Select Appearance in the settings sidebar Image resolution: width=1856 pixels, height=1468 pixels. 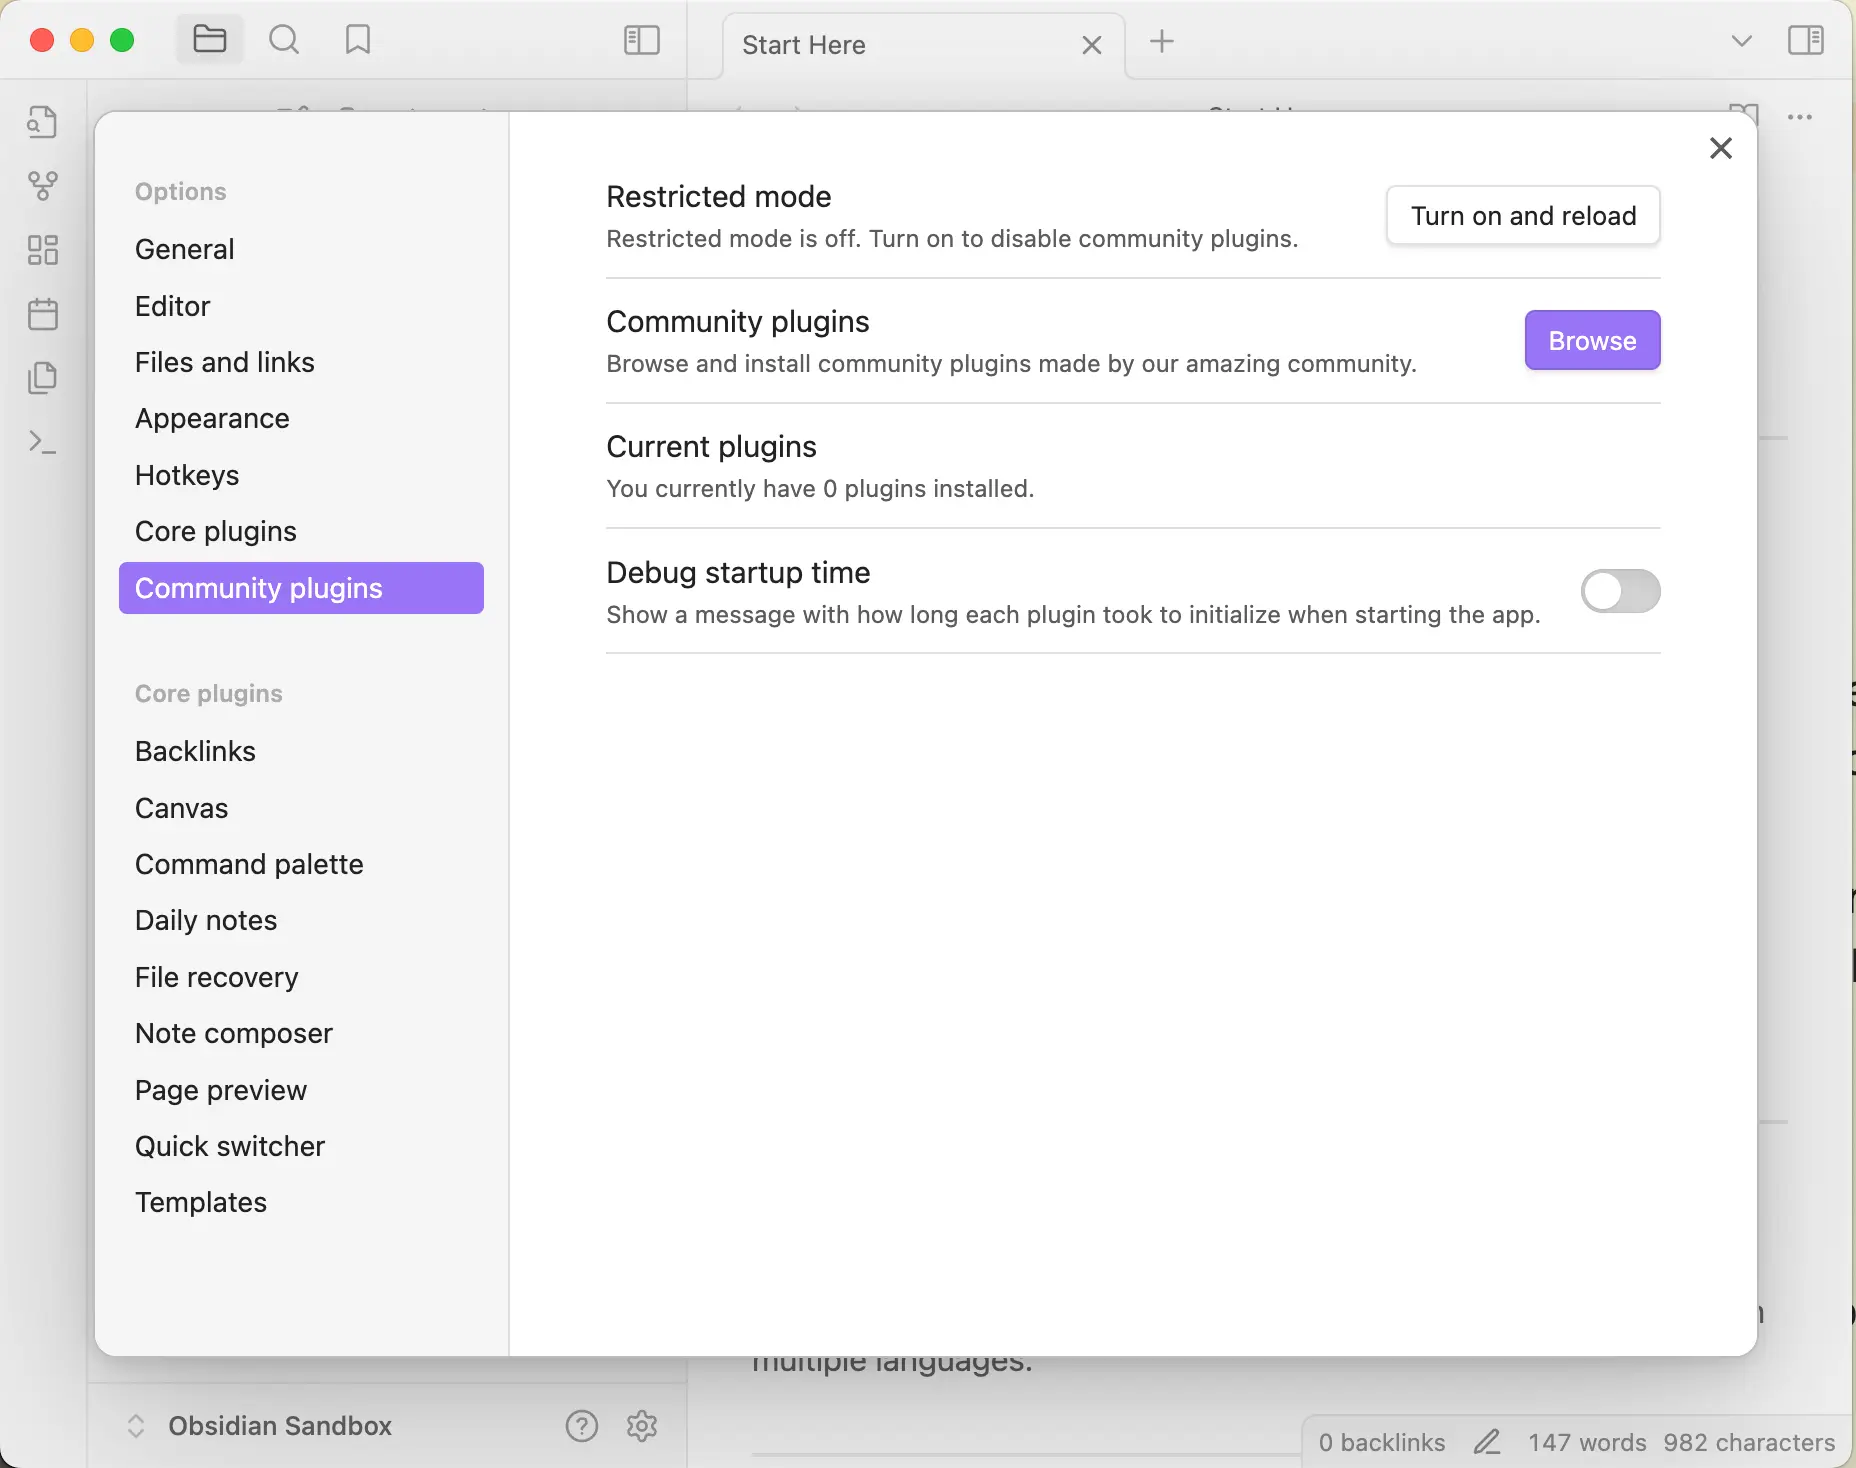click(212, 418)
